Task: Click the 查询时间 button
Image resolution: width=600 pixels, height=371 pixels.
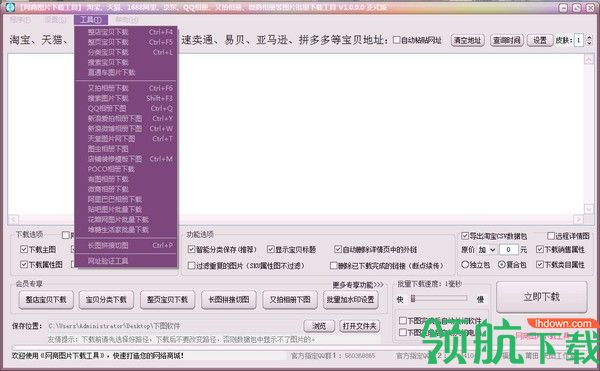Action: 506,40
